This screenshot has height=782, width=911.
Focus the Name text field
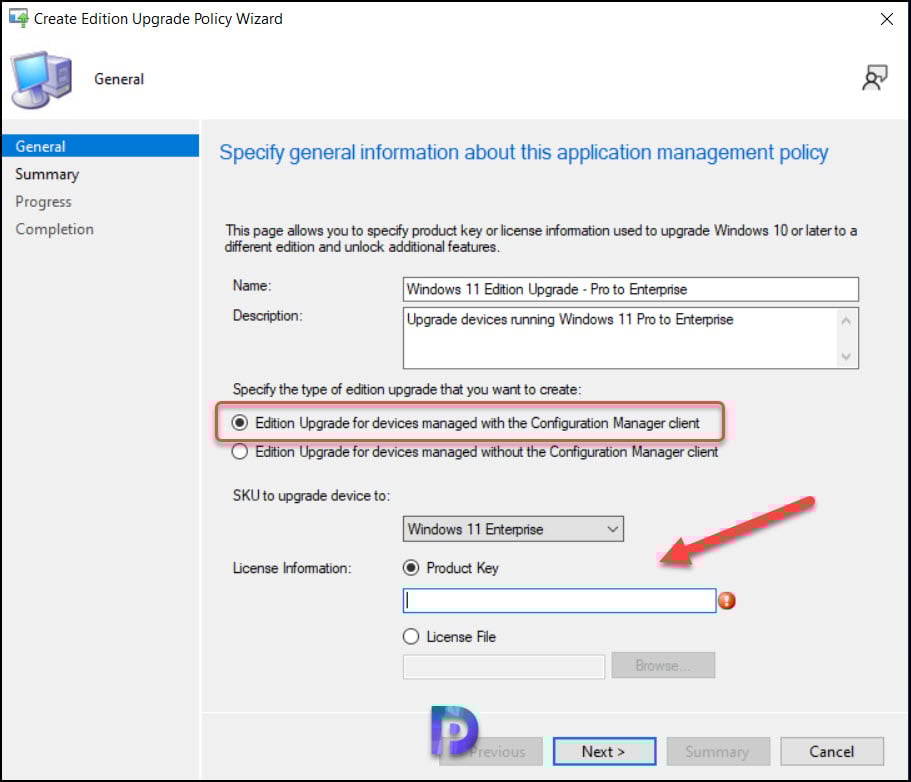pyautogui.click(x=630, y=289)
